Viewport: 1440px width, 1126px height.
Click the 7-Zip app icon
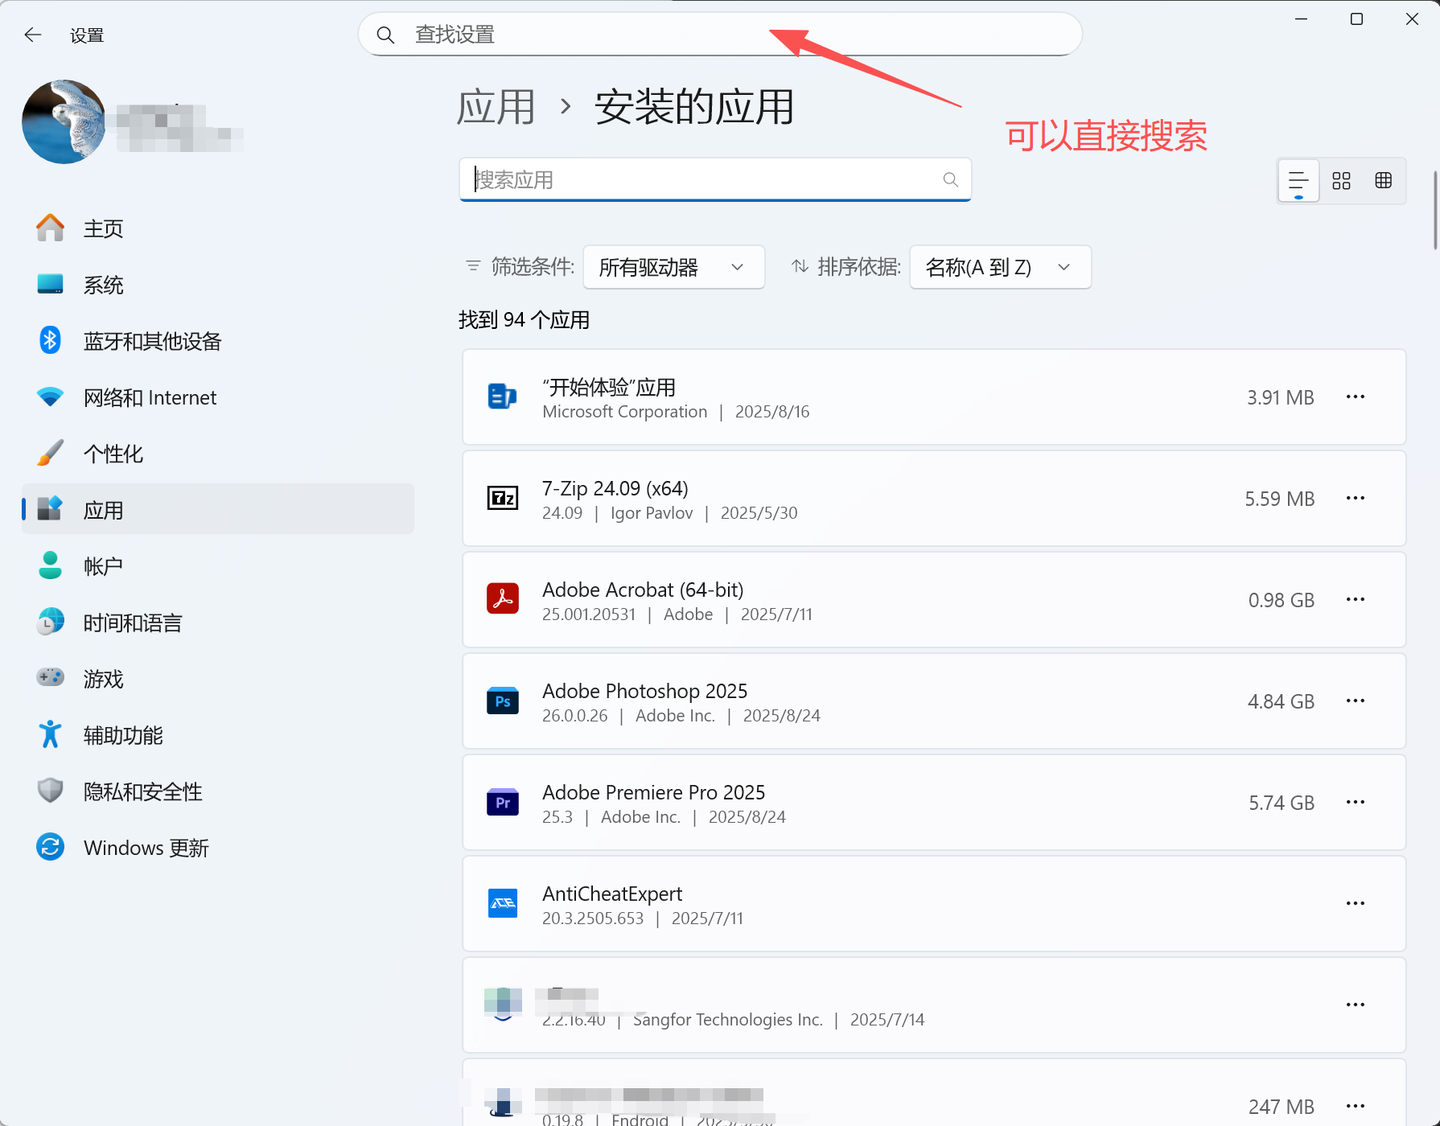(x=502, y=497)
